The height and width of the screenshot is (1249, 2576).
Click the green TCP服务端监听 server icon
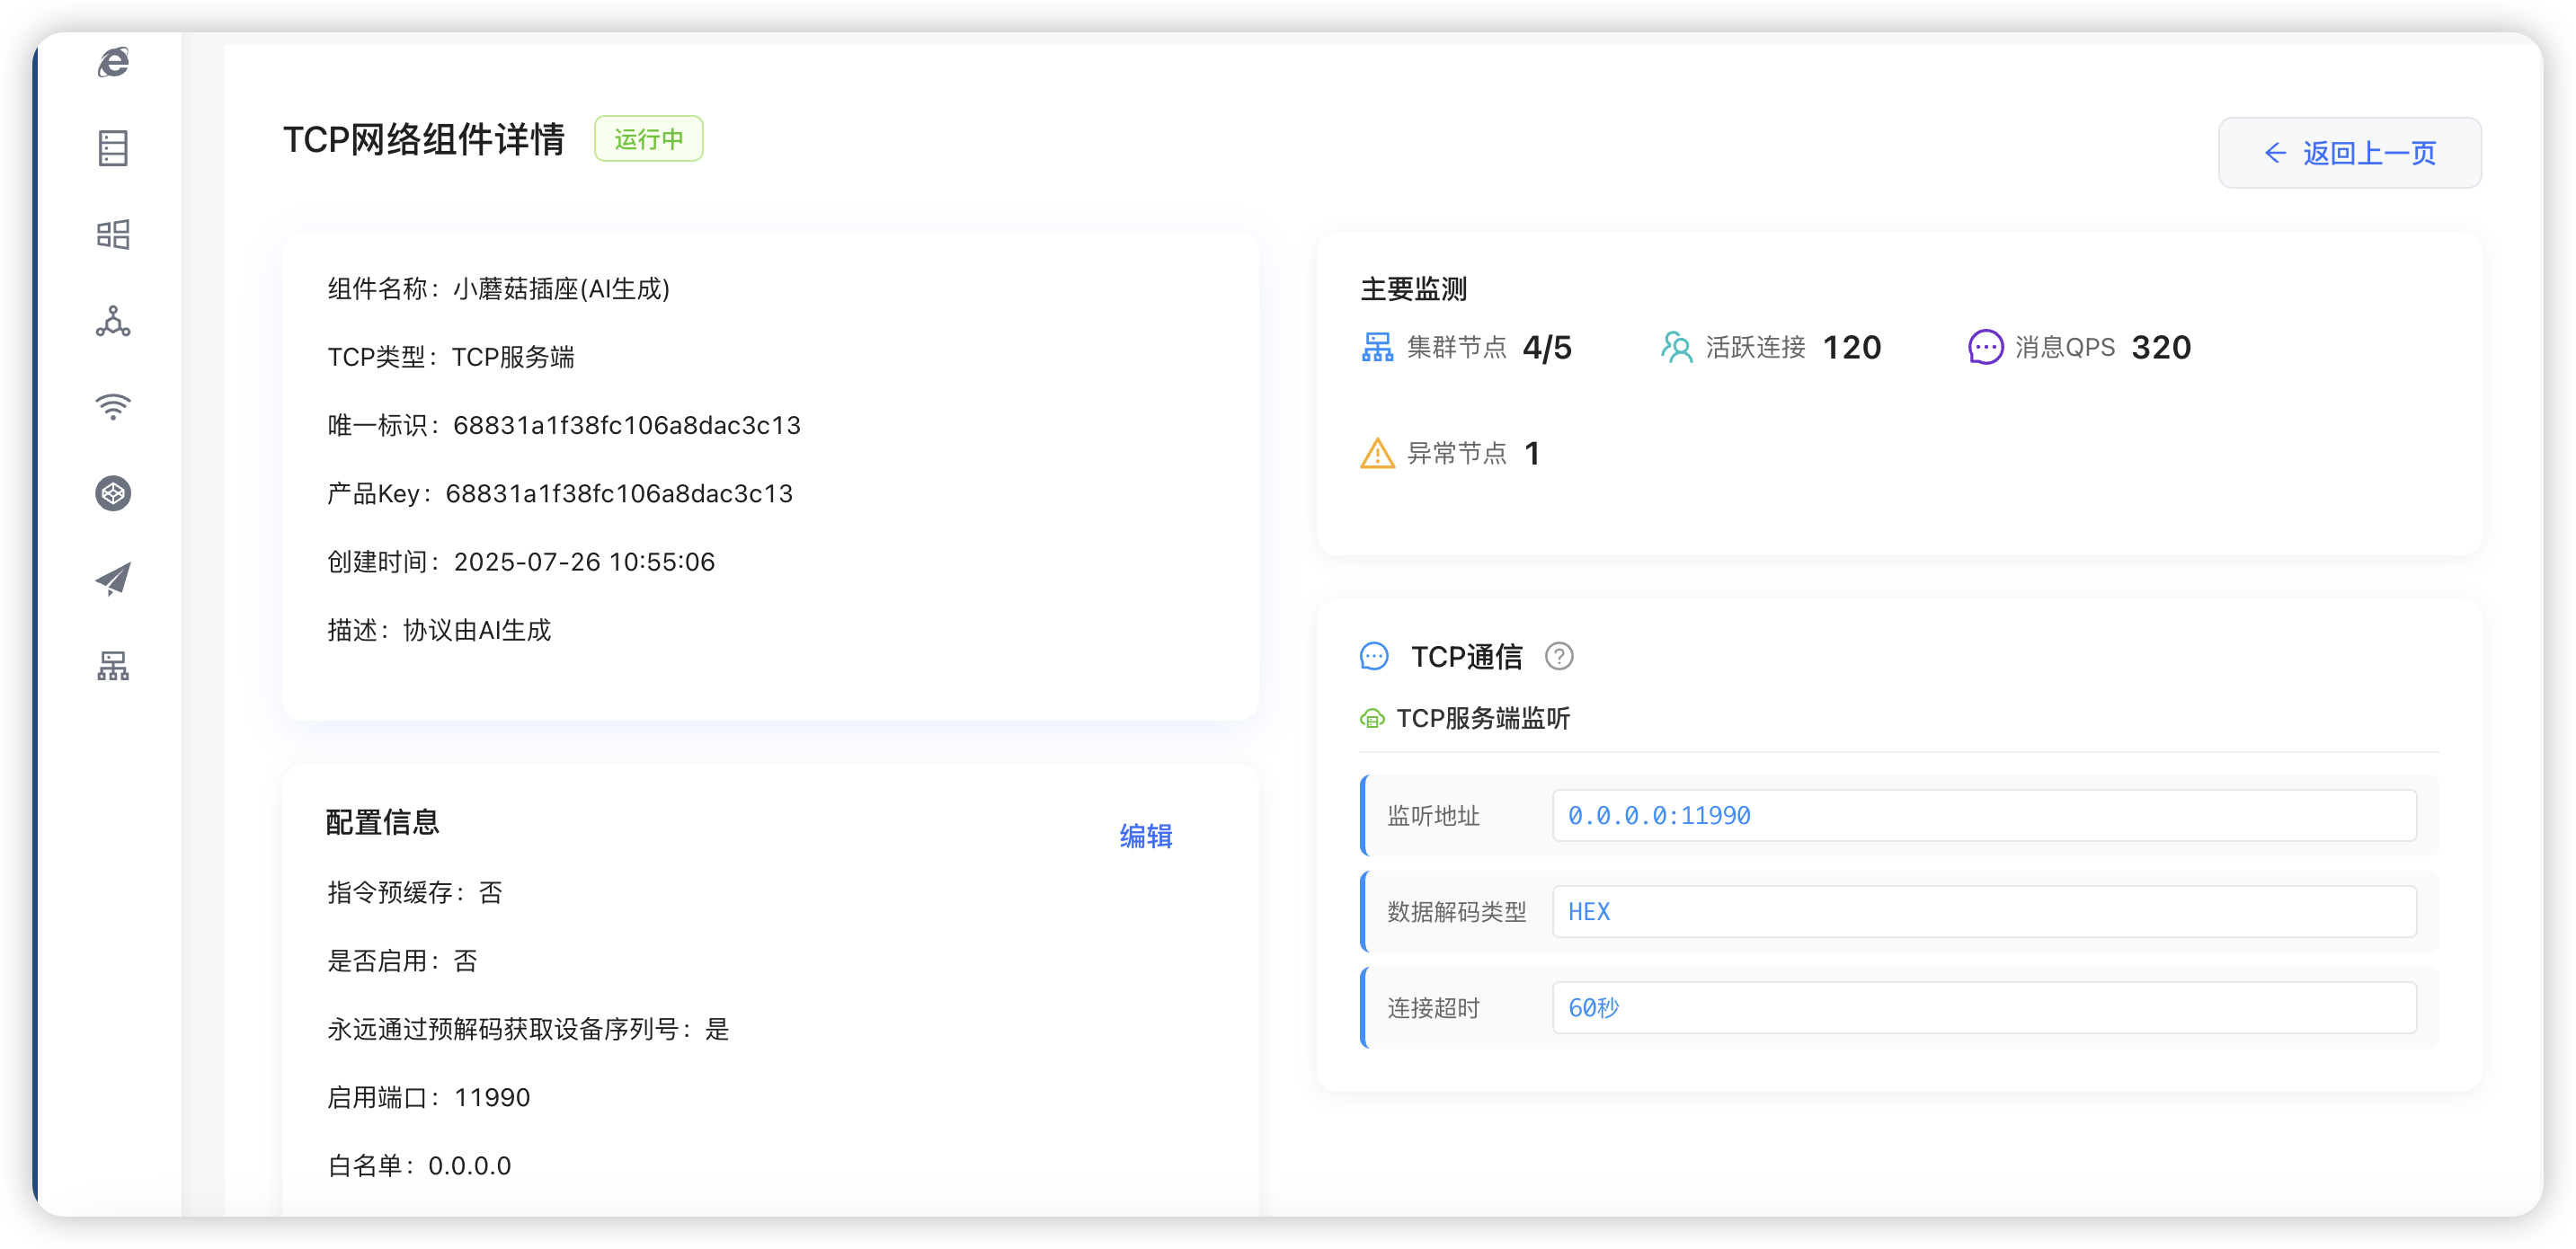1373,718
